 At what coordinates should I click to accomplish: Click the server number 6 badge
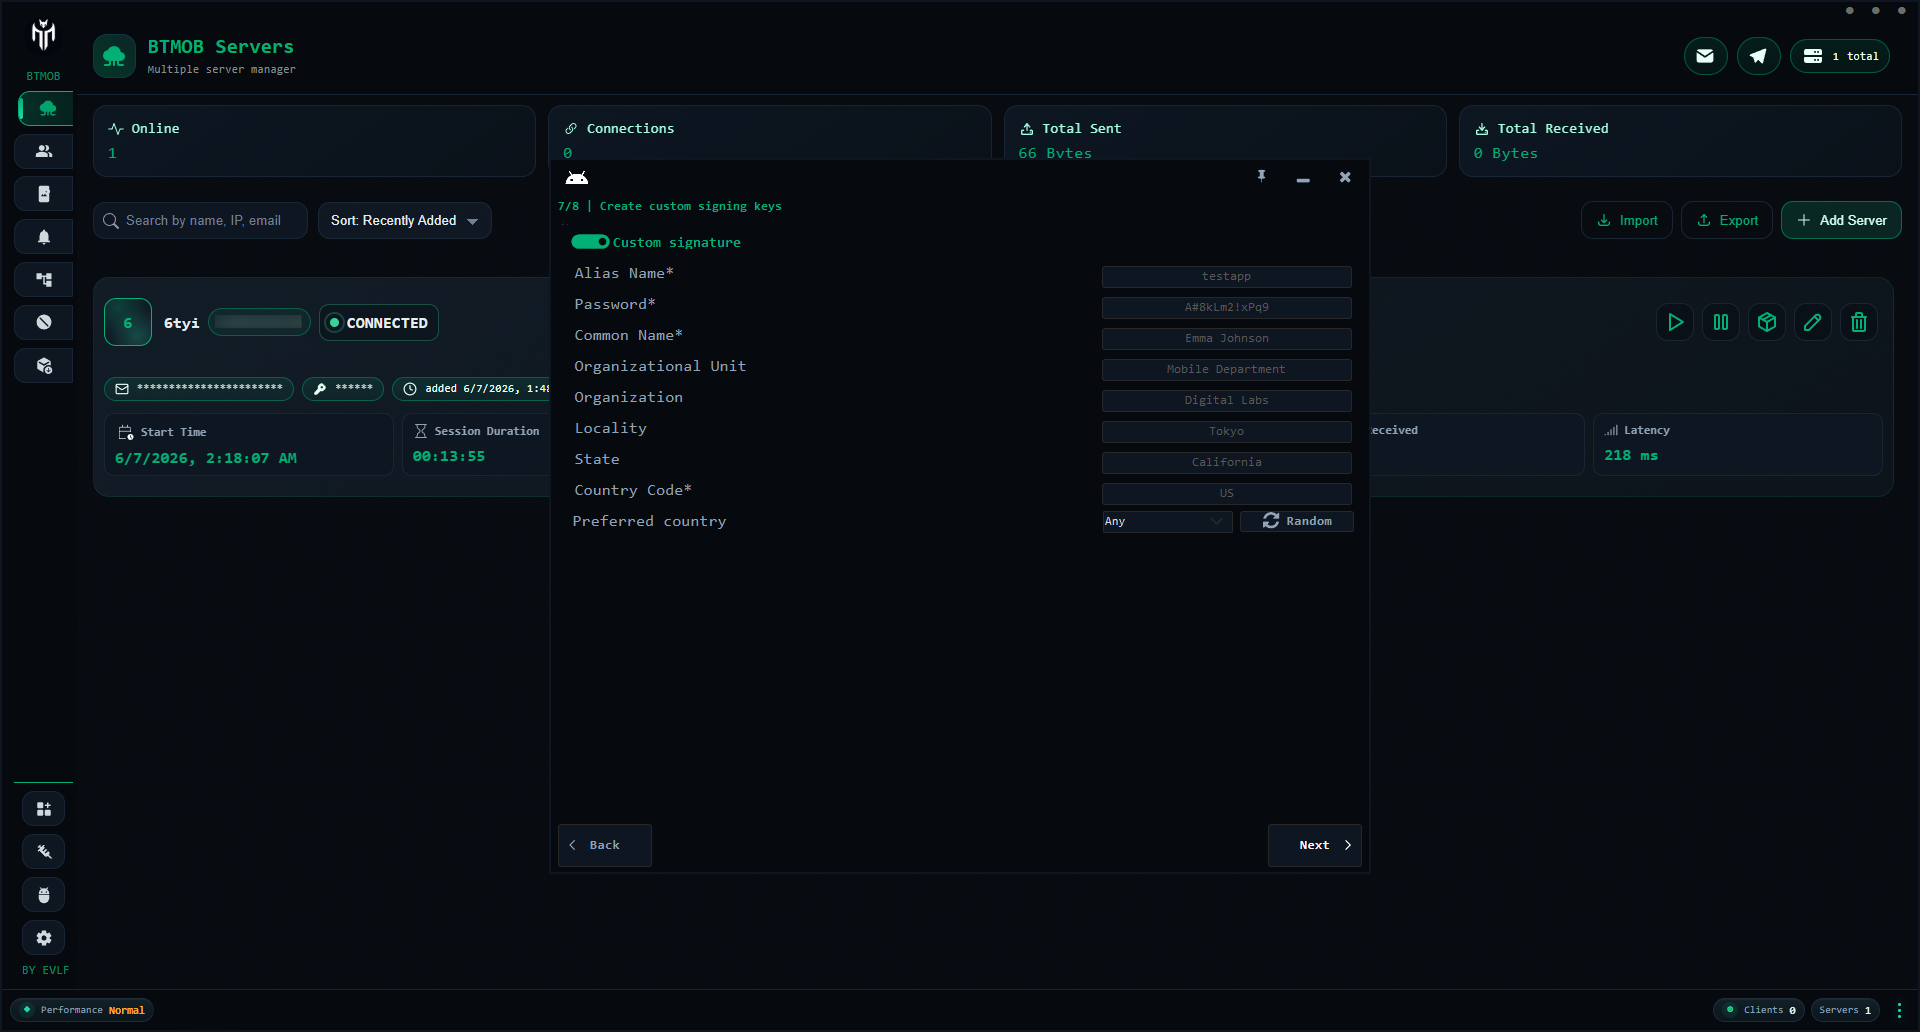(128, 322)
